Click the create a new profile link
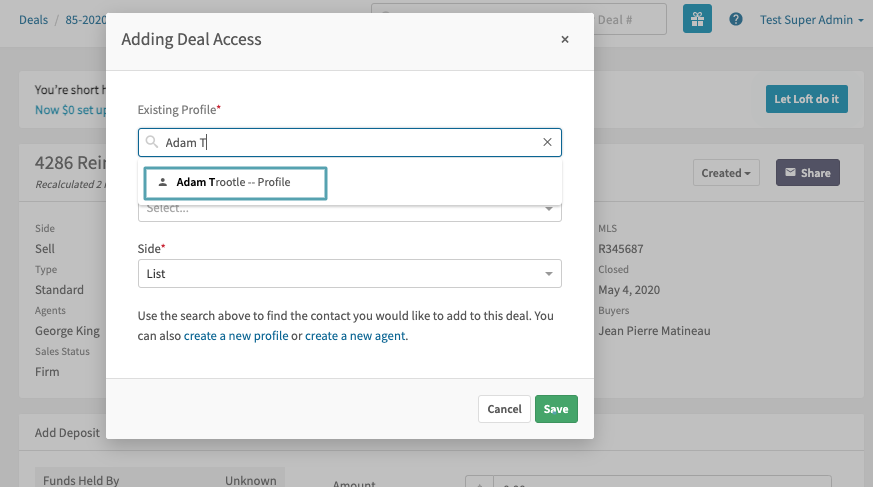This screenshot has width=873, height=487. pos(236,336)
